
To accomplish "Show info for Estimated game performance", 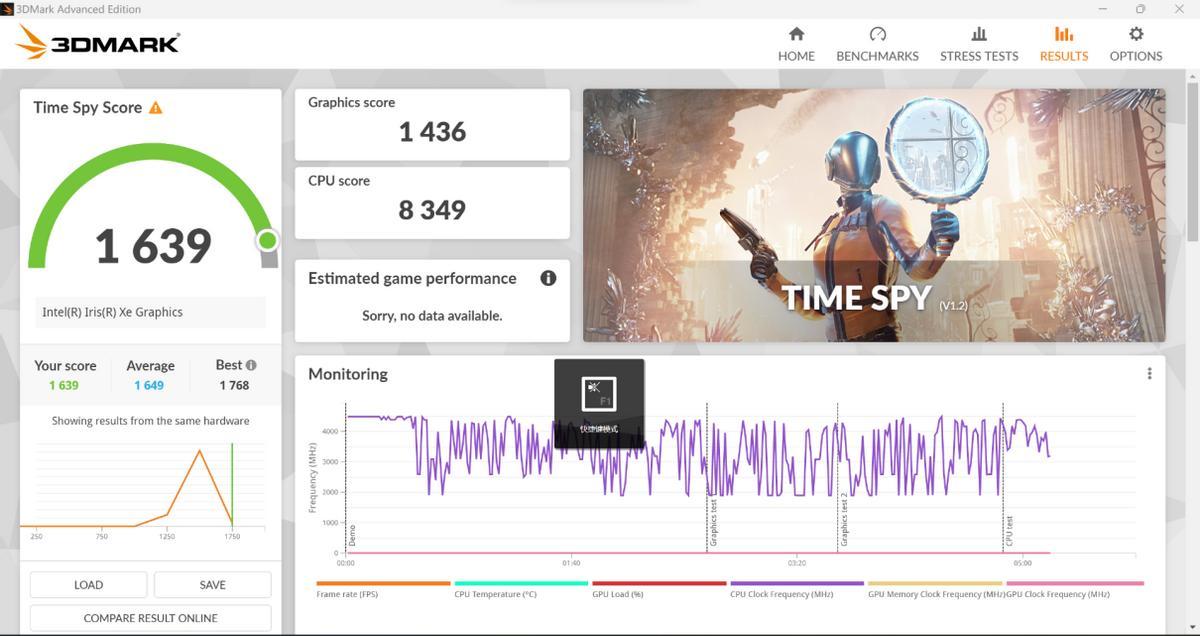I will coord(548,278).
